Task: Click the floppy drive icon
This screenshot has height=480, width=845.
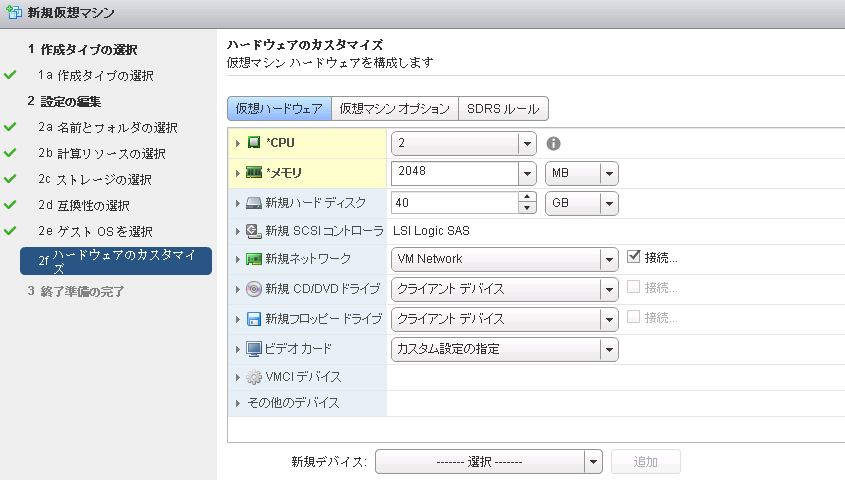Action: pyautogui.click(x=254, y=319)
